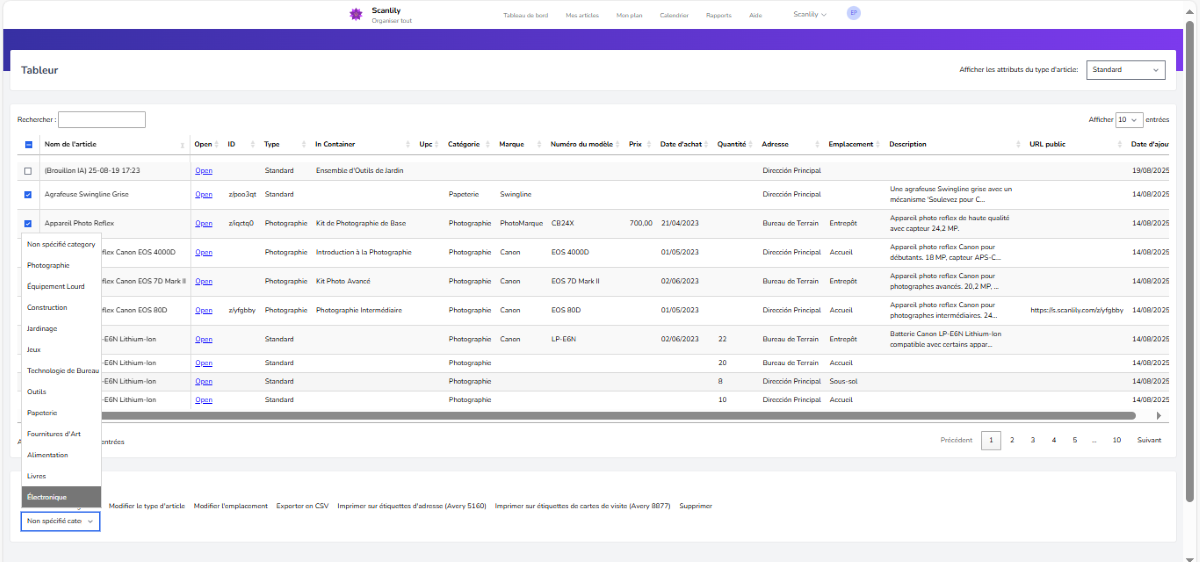1200x562 pixels.
Task: Click Exporter en CSV
Action: 302,506
